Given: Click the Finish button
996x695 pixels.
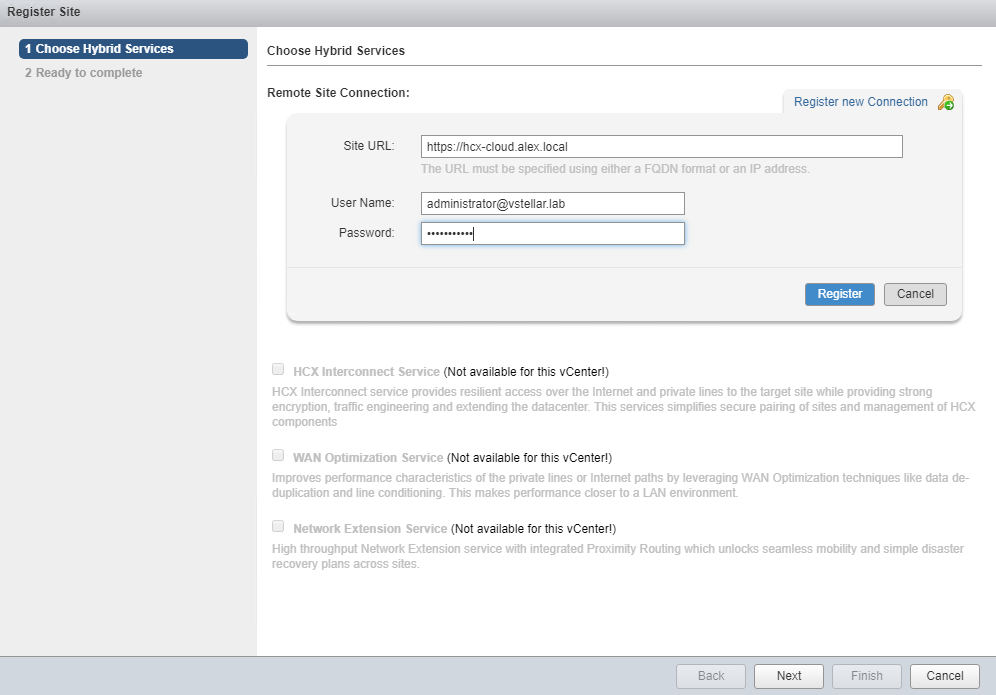Looking at the screenshot, I should coord(866,676).
